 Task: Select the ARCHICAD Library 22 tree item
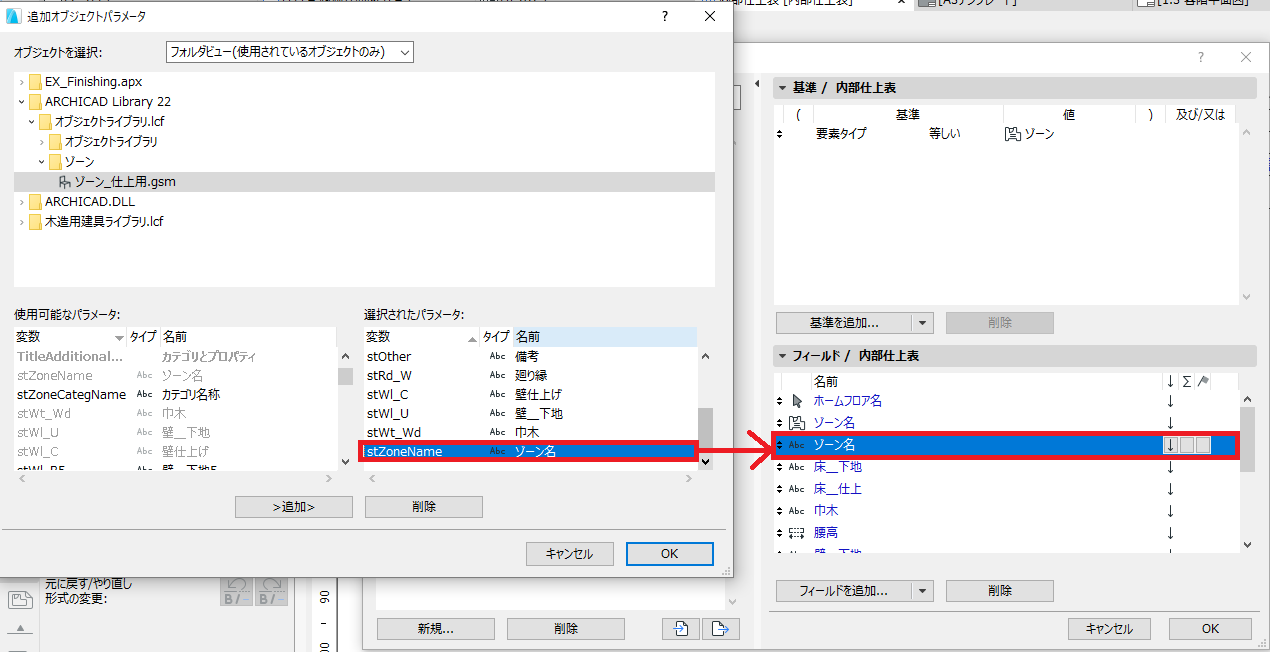tap(108, 102)
